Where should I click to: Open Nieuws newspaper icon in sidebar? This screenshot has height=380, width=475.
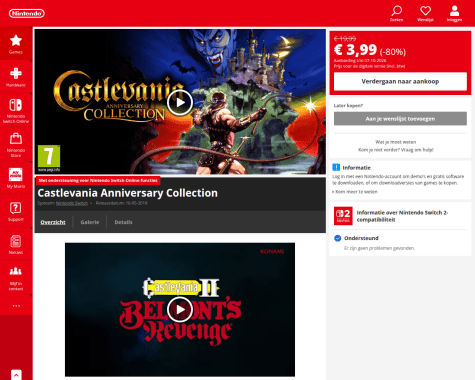(16, 241)
